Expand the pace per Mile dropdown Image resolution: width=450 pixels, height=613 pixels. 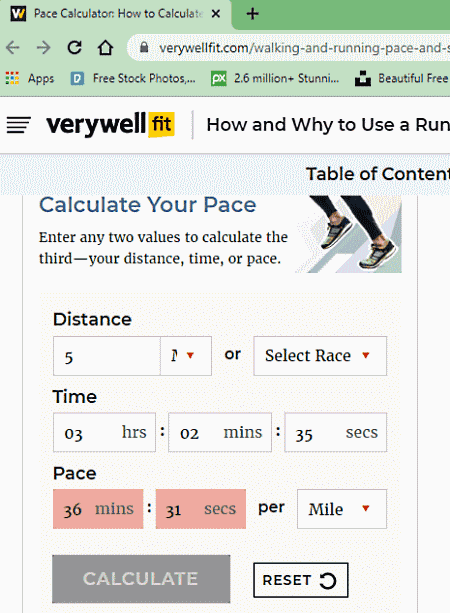tap(342, 509)
